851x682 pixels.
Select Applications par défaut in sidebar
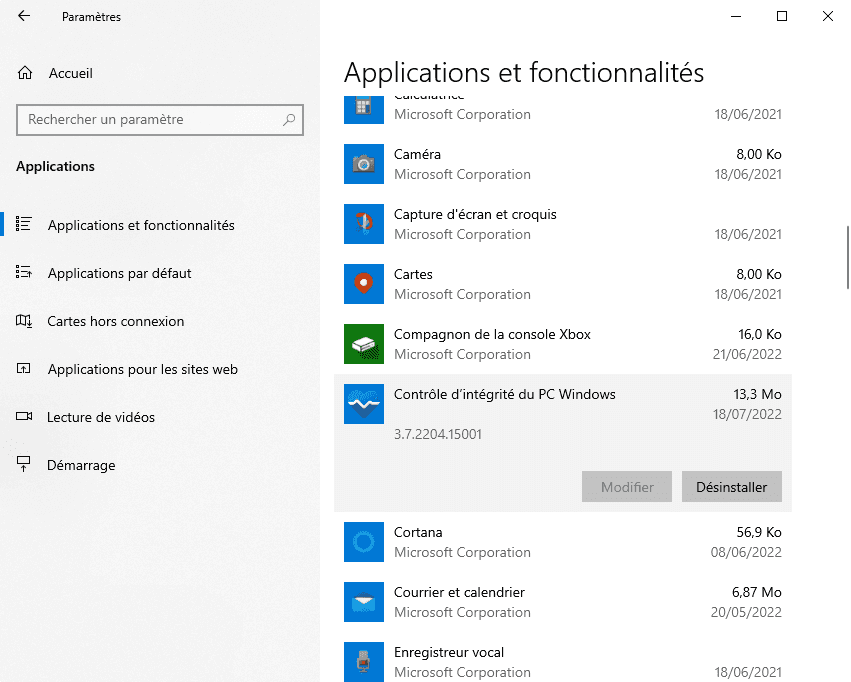(119, 273)
